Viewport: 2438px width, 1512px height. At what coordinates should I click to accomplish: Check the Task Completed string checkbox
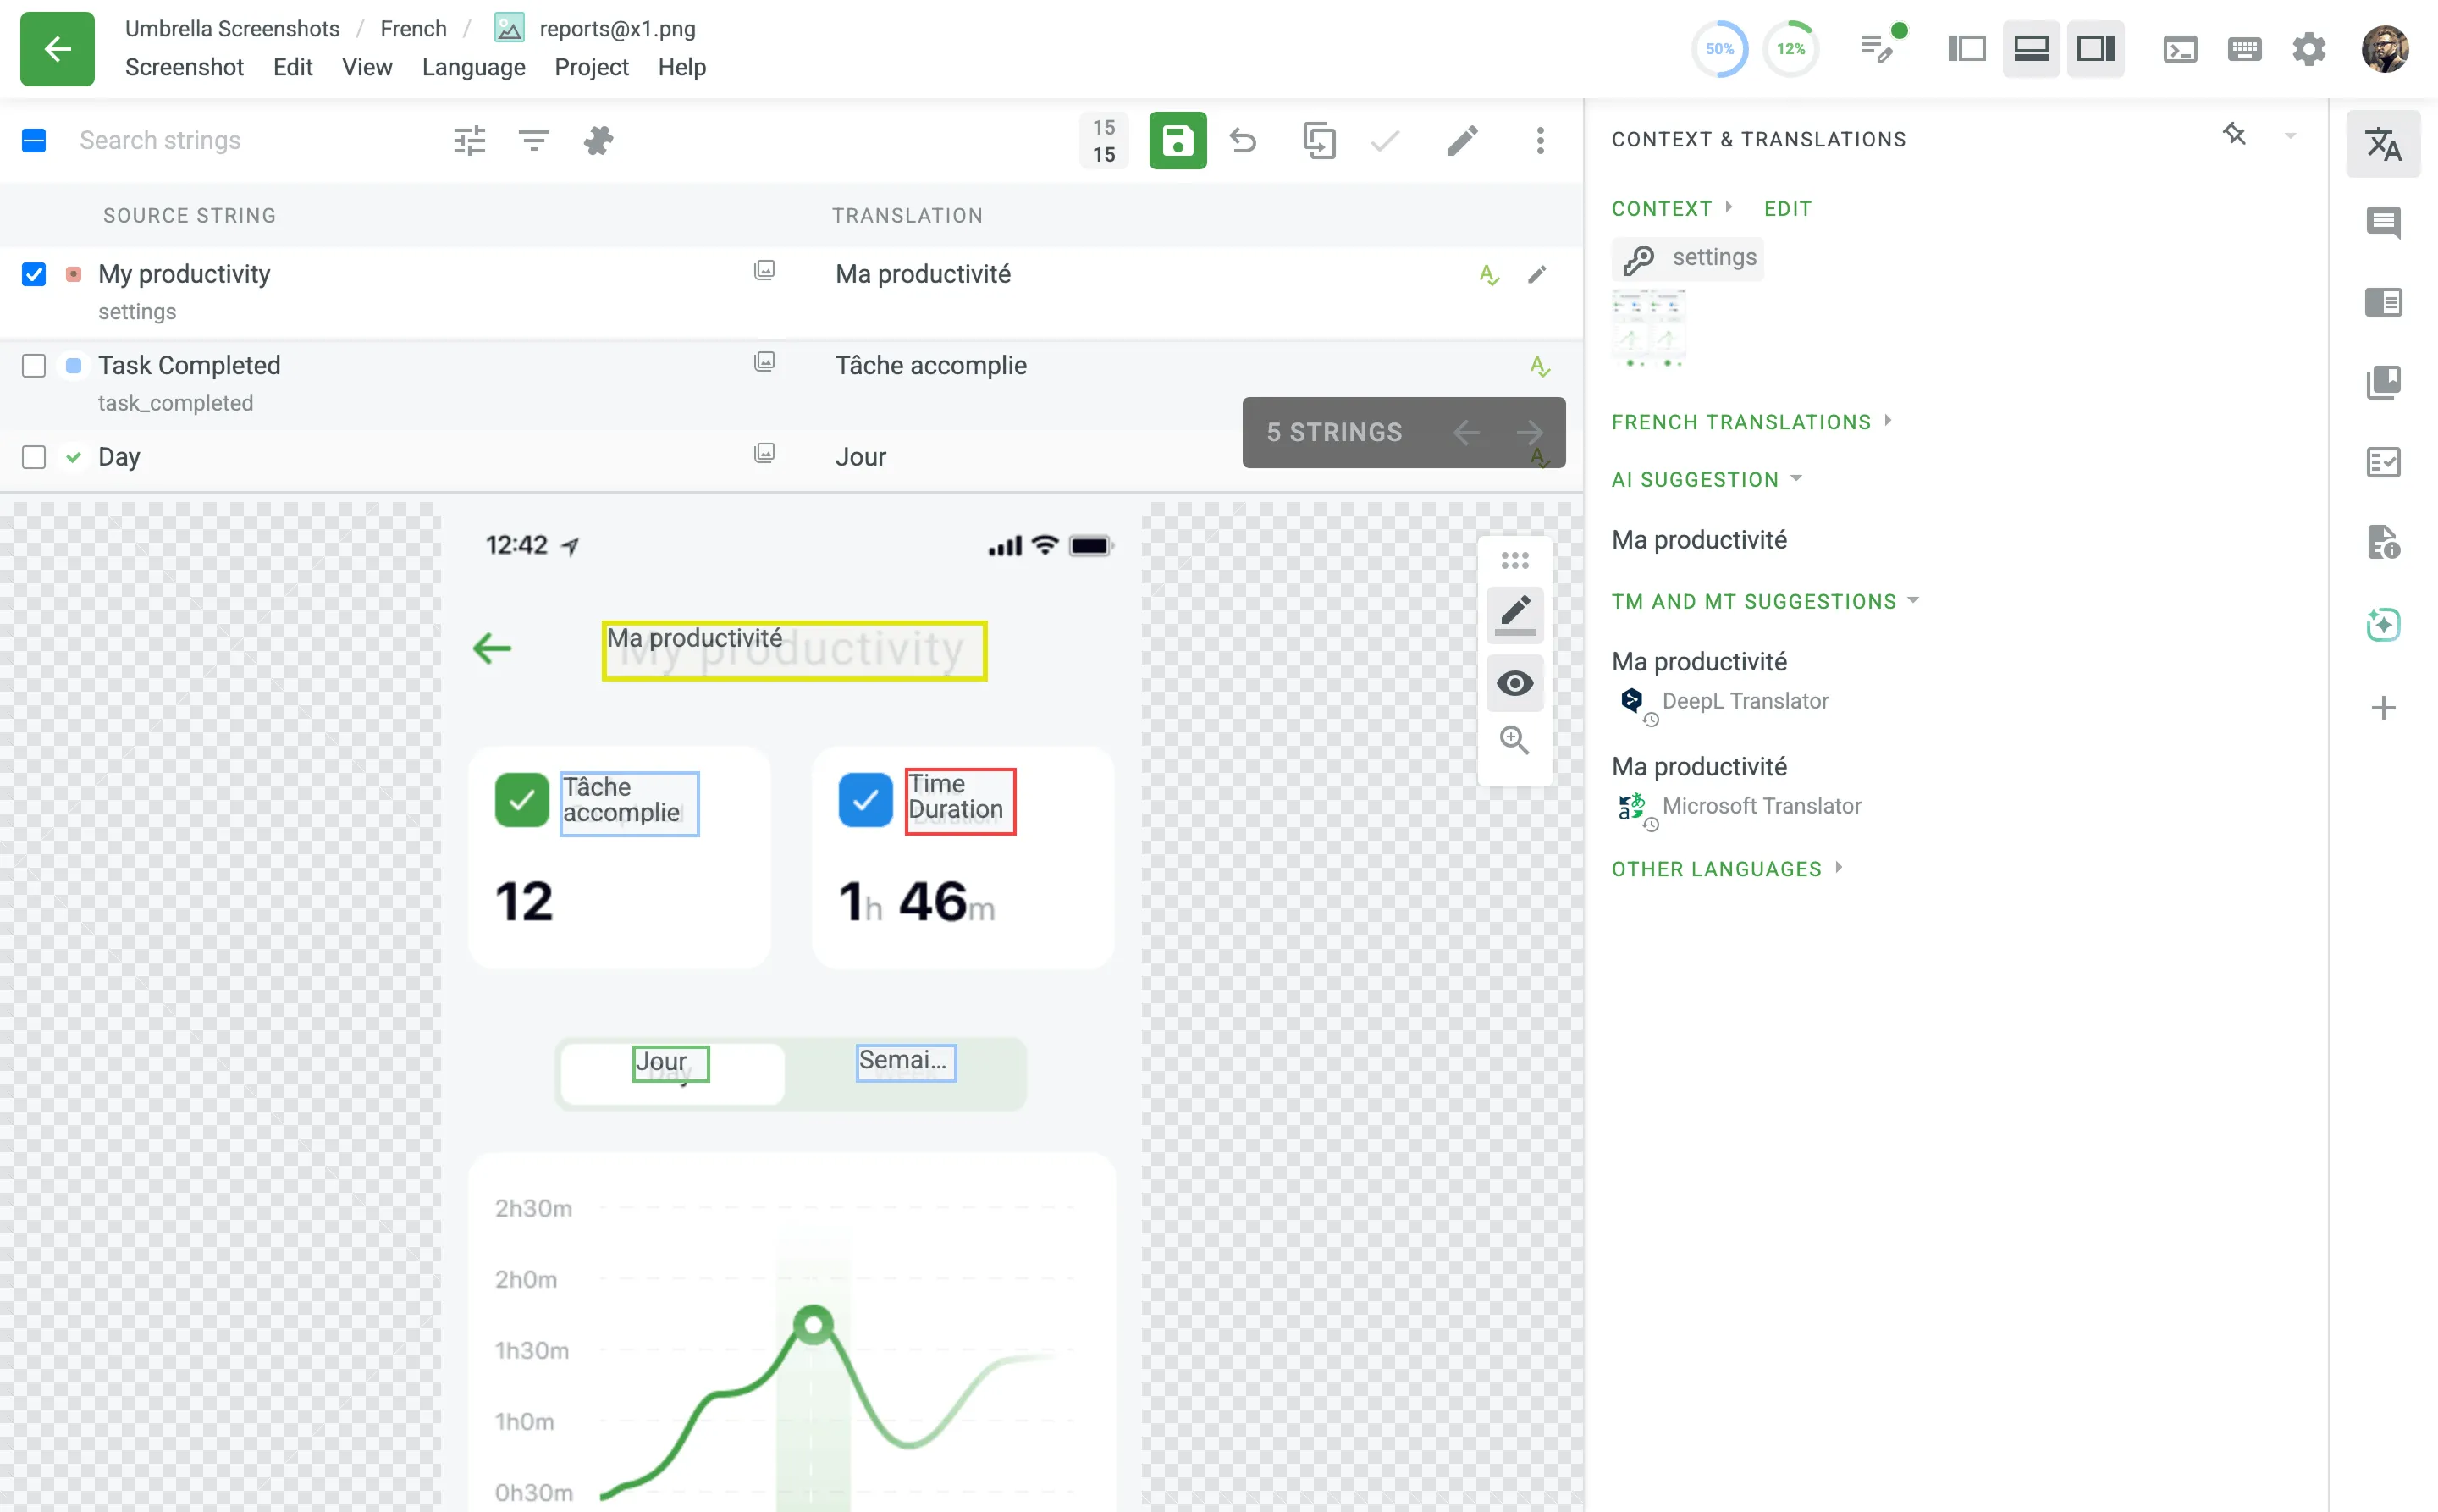pos(34,365)
